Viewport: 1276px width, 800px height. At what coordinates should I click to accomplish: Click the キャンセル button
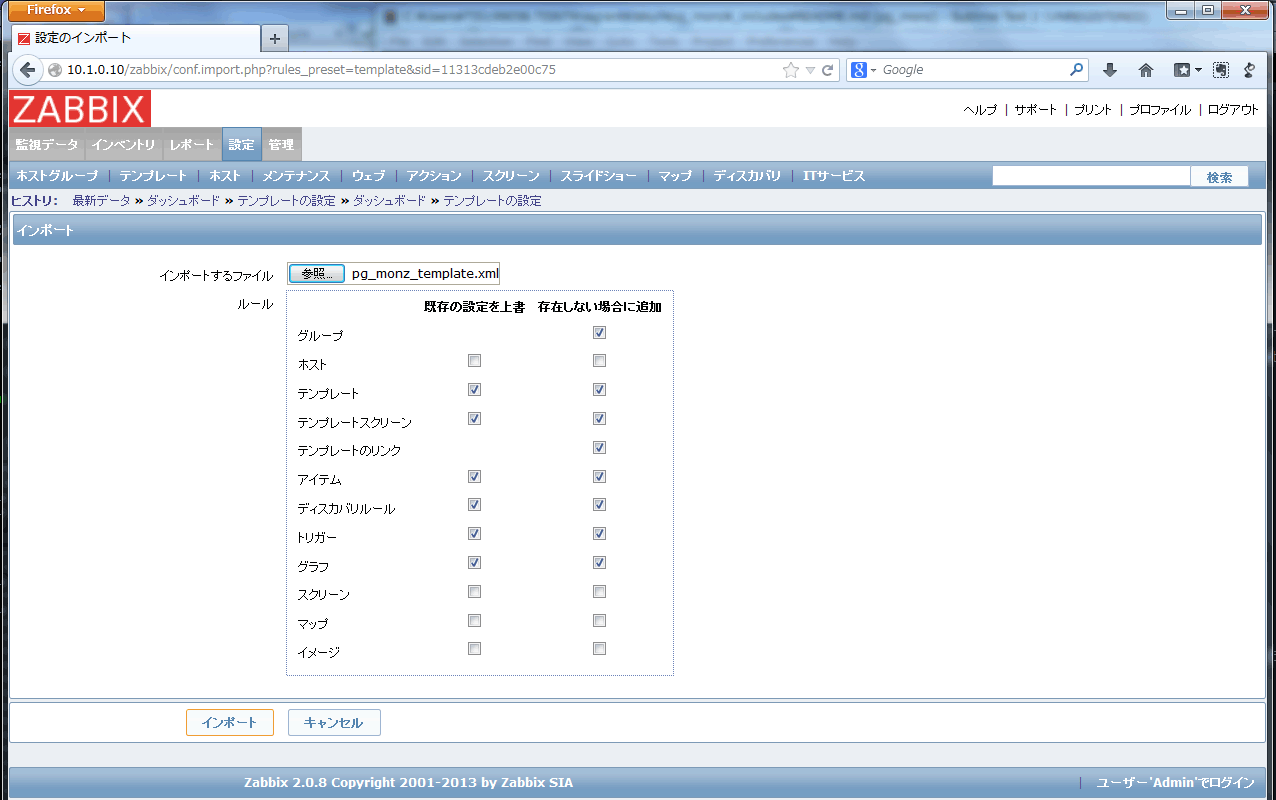(x=334, y=723)
